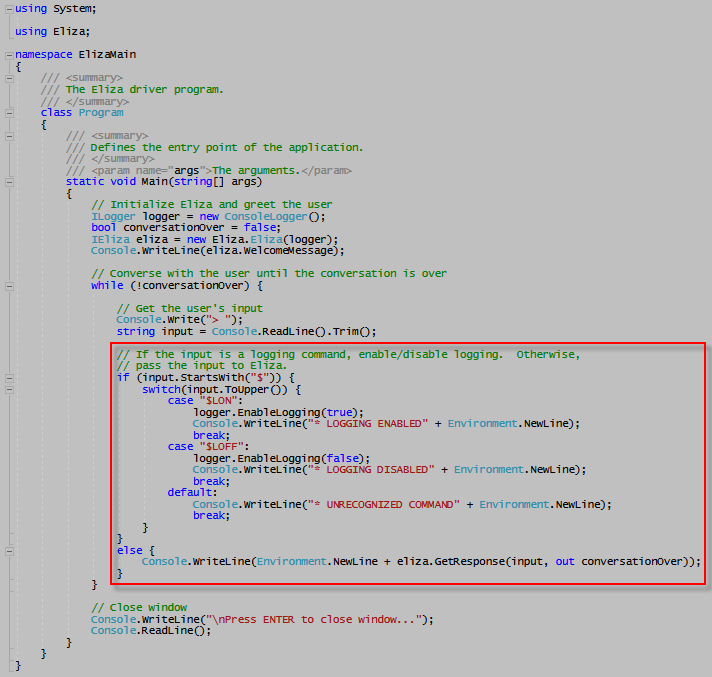Click the 'else' keyword
The image size is (712, 677).
pyautogui.click(x=130, y=550)
